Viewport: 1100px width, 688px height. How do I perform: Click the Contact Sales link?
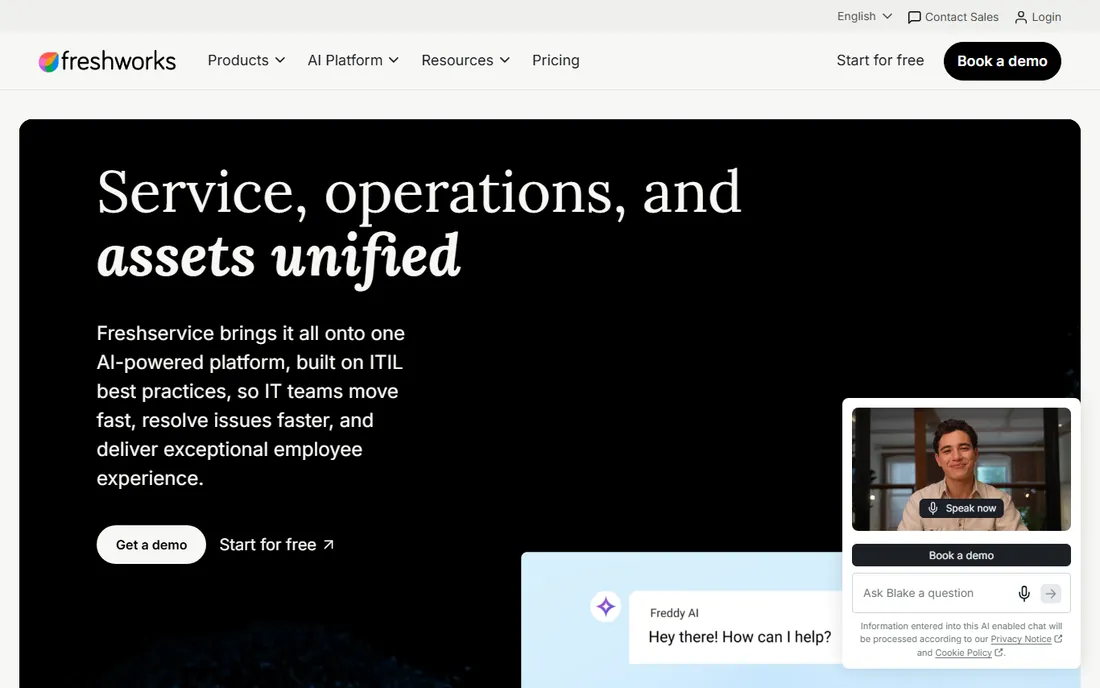(953, 17)
